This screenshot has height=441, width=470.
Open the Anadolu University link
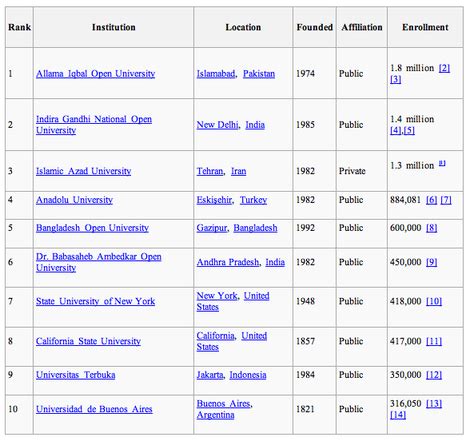click(x=74, y=200)
